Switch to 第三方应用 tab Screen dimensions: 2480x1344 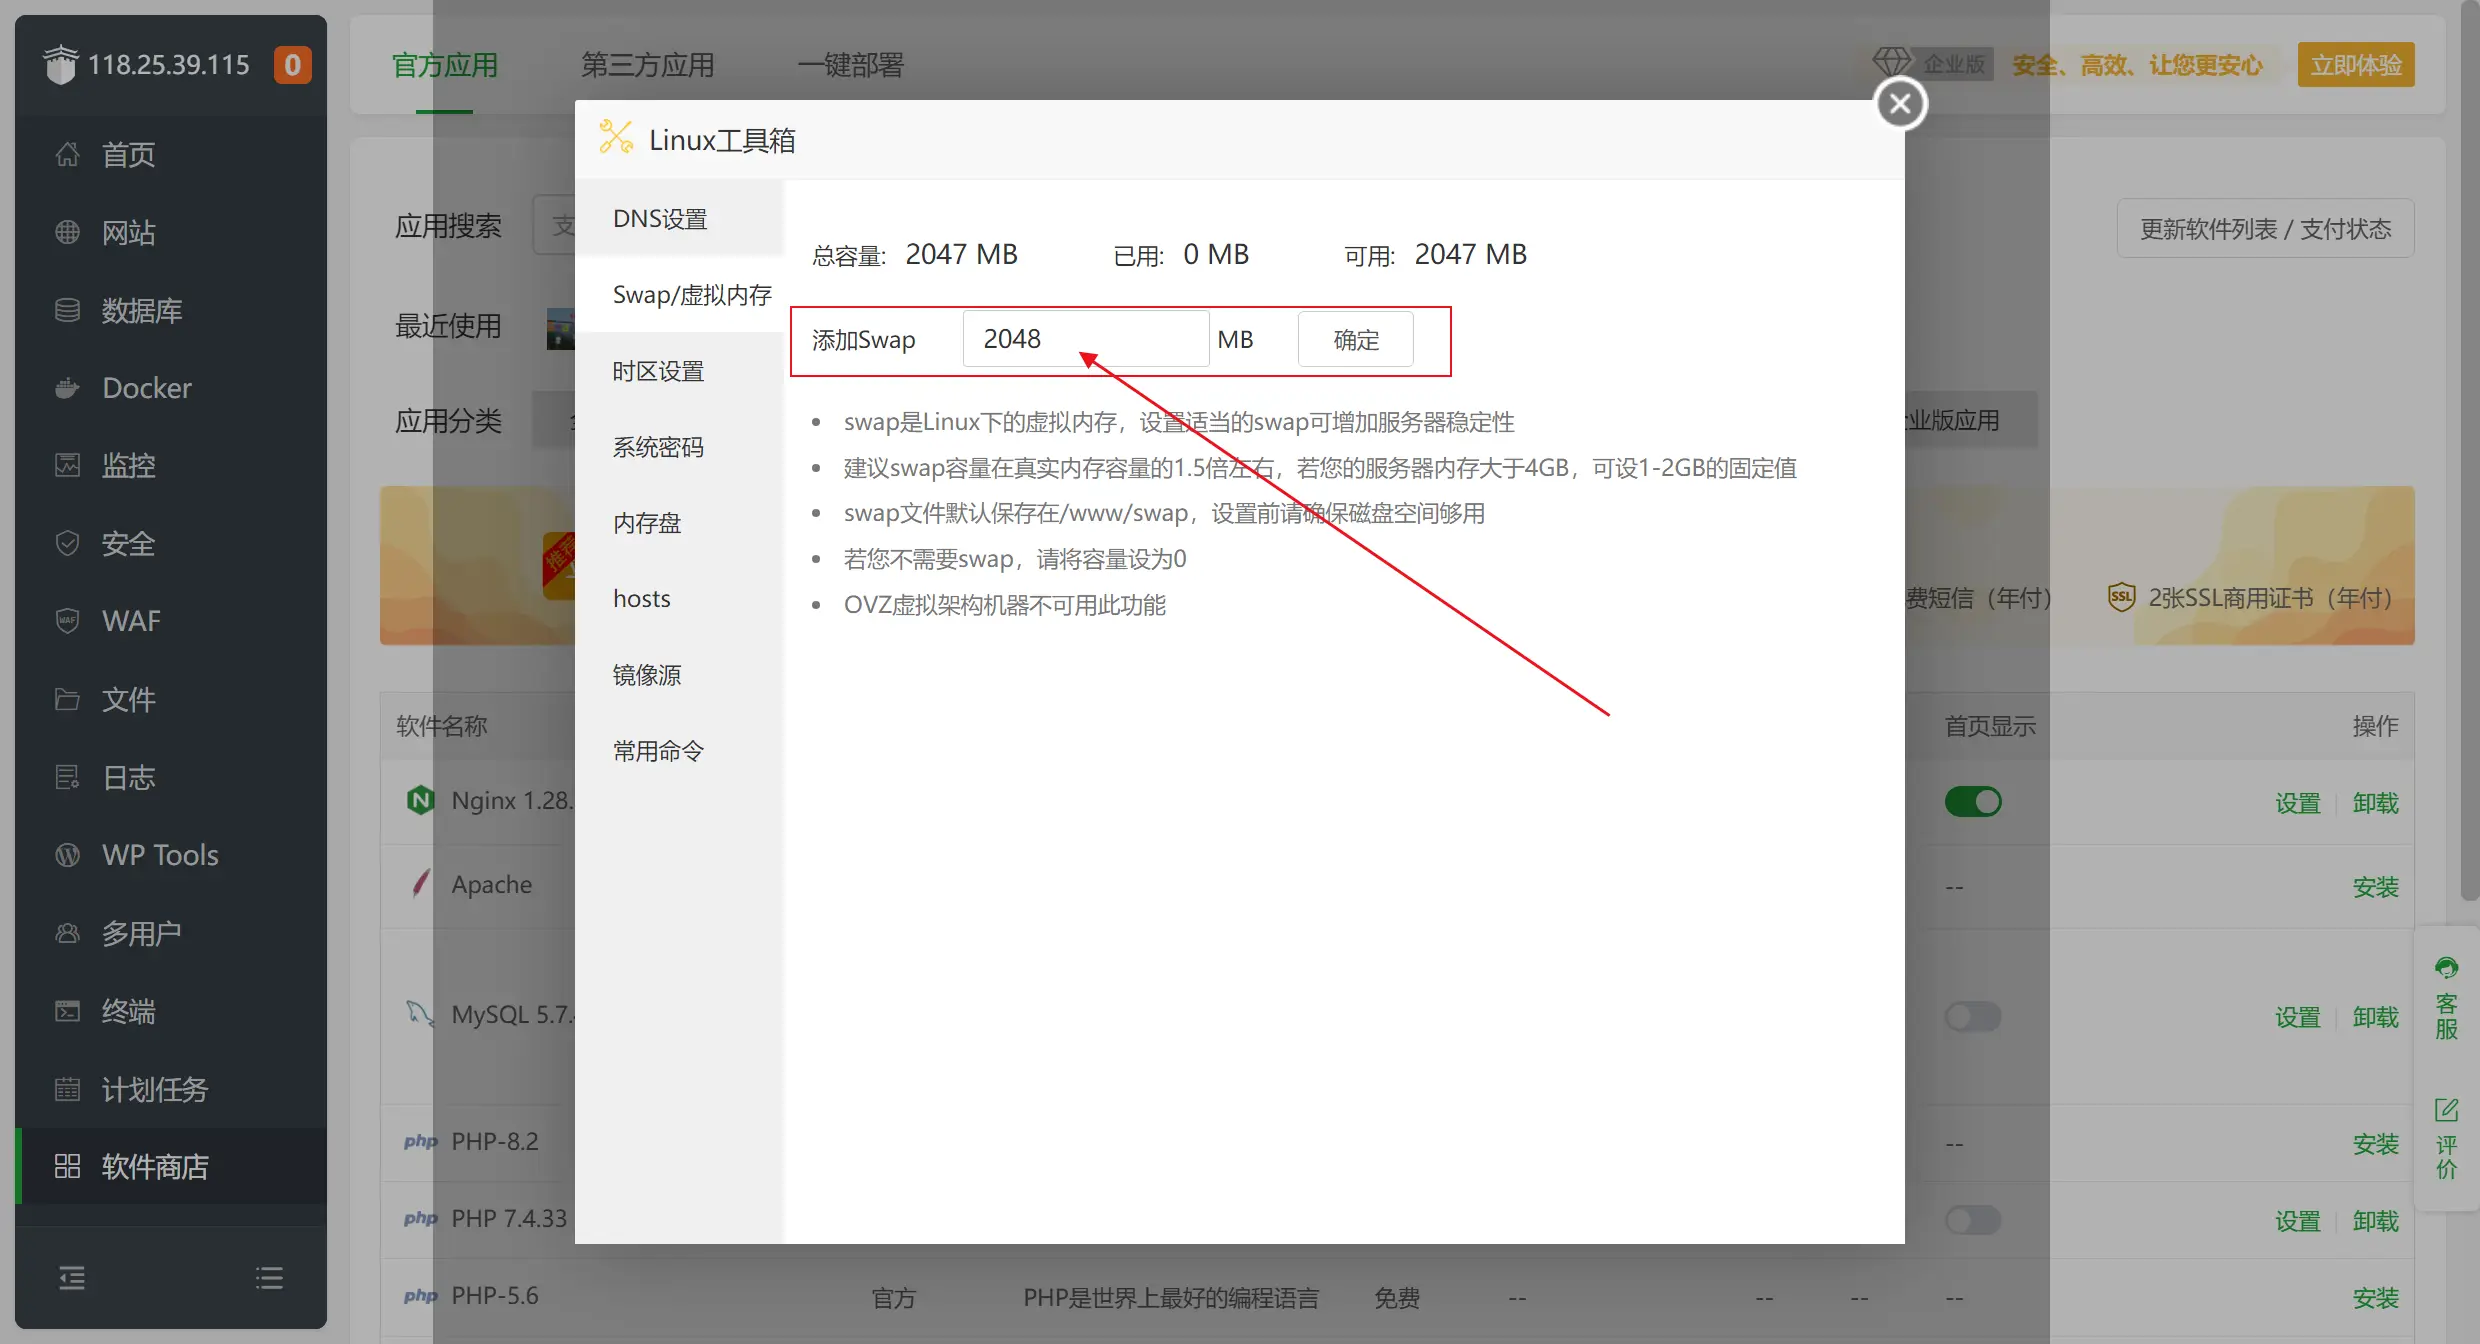coord(648,64)
